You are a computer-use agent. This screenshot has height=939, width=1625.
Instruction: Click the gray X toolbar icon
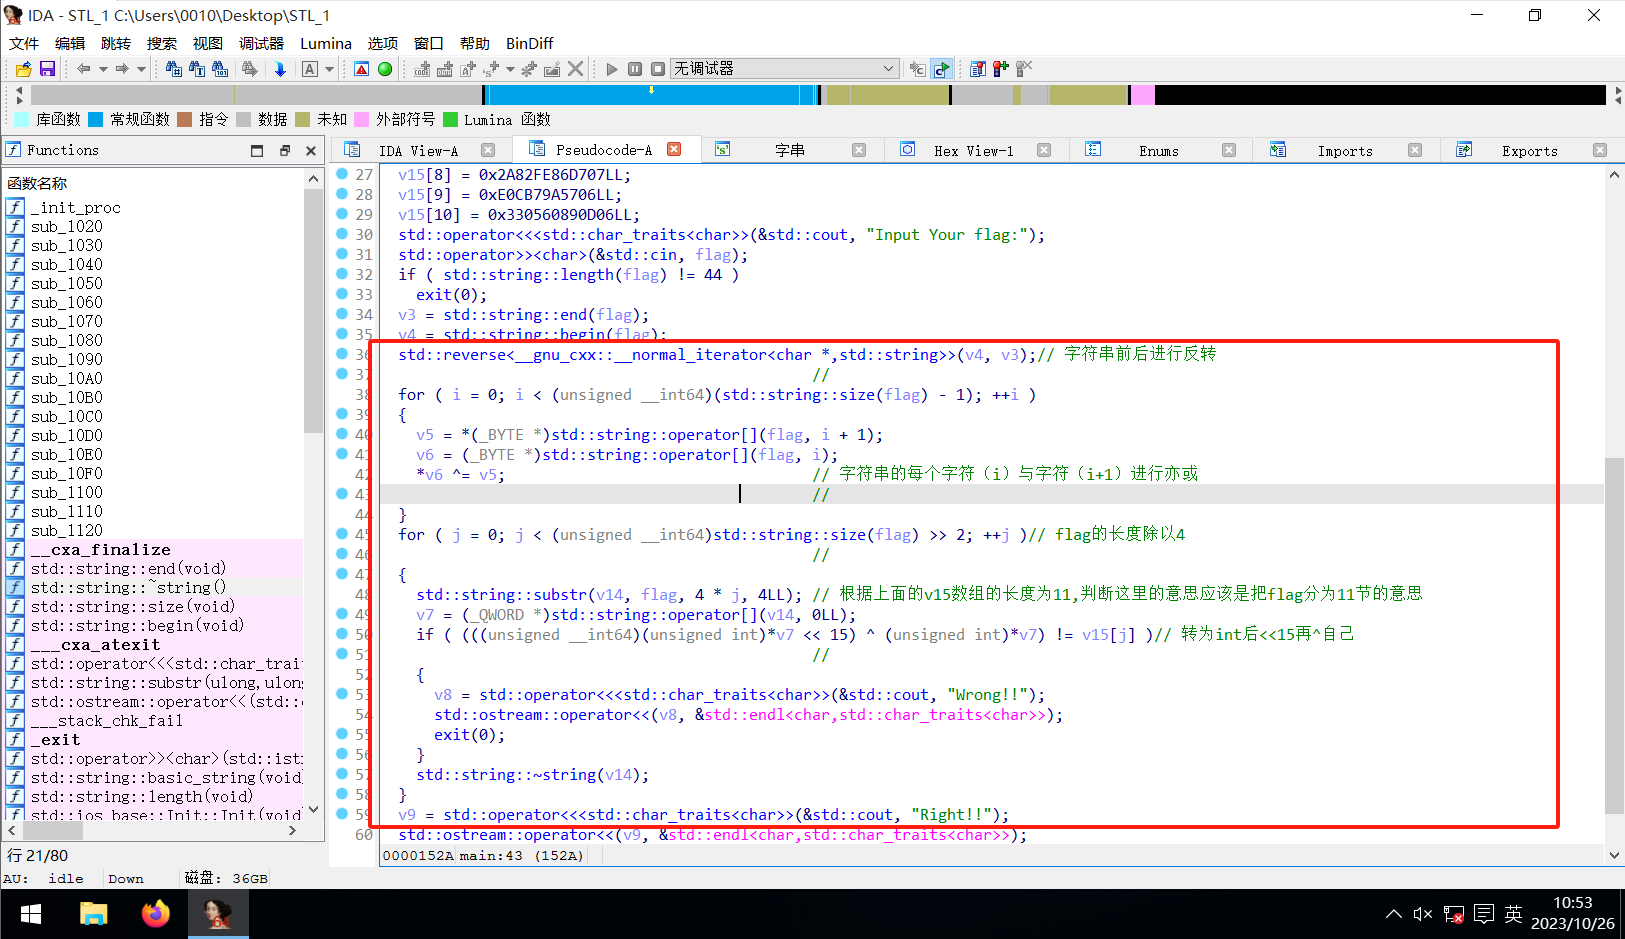pyautogui.click(x=575, y=69)
